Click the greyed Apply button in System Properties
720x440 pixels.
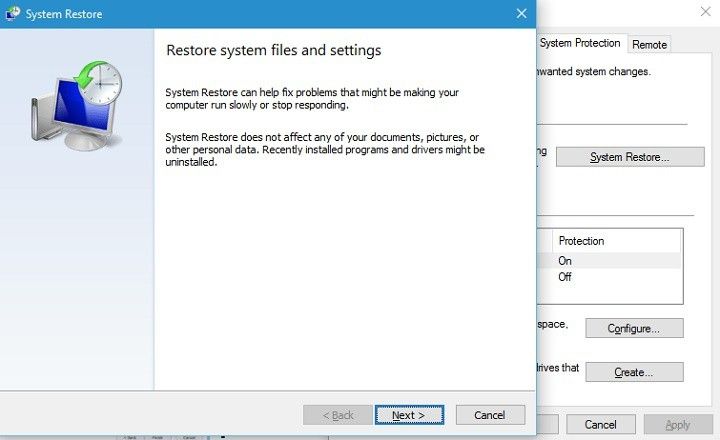pos(678,424)
